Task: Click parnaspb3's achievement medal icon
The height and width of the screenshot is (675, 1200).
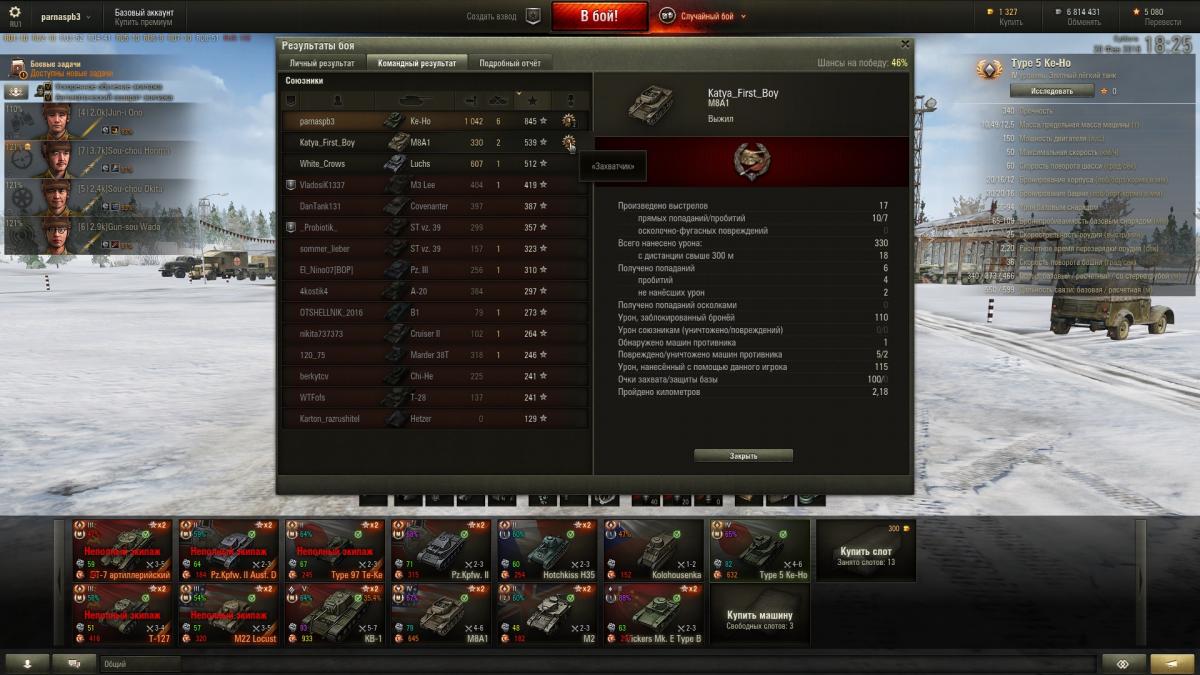Action: [x=569, y=121]
